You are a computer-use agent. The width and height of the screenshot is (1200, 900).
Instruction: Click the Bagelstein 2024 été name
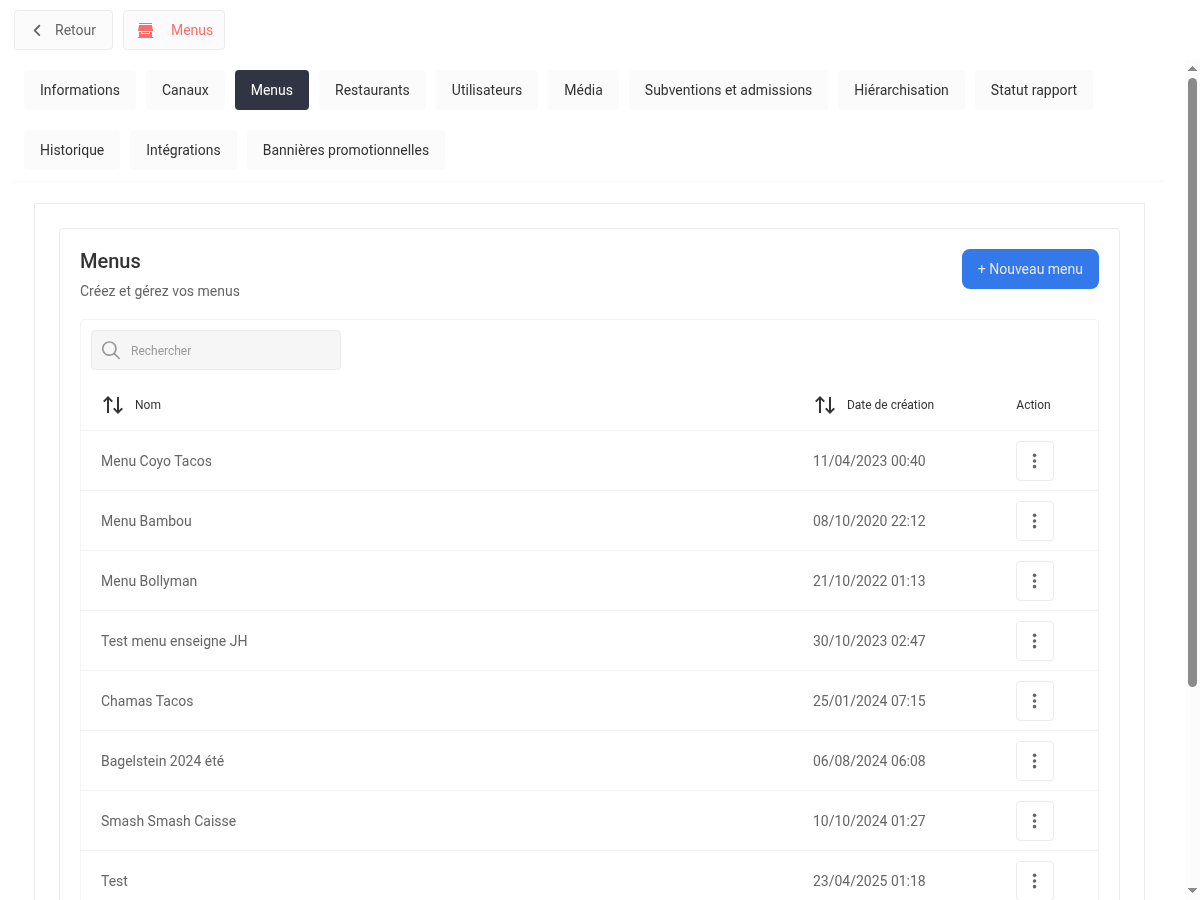[x=162, y=761]
